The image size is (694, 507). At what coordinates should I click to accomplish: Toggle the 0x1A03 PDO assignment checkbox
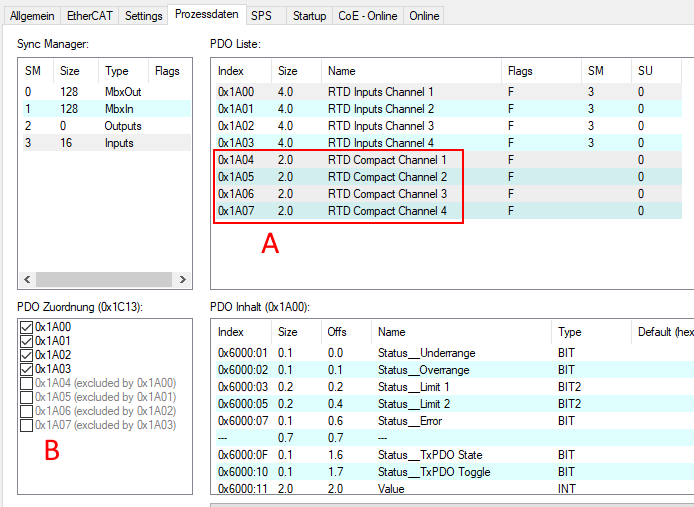(26, 369)
